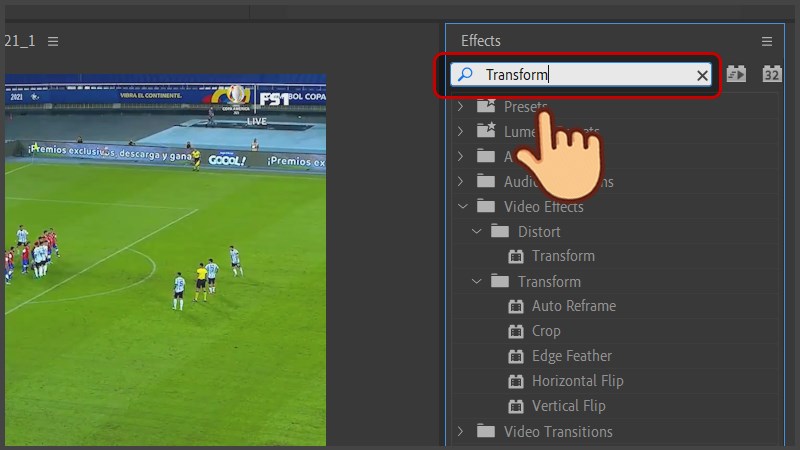800x450 pixels.
Task: Select the Vertical Flip effect icon
Action: coord(516,406)
